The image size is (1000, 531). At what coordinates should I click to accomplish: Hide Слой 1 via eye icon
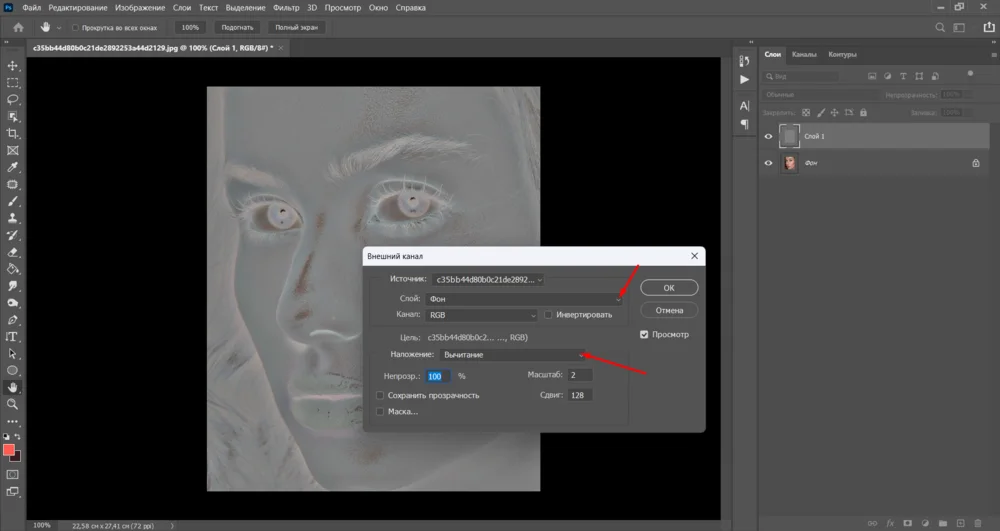point(769,136)
